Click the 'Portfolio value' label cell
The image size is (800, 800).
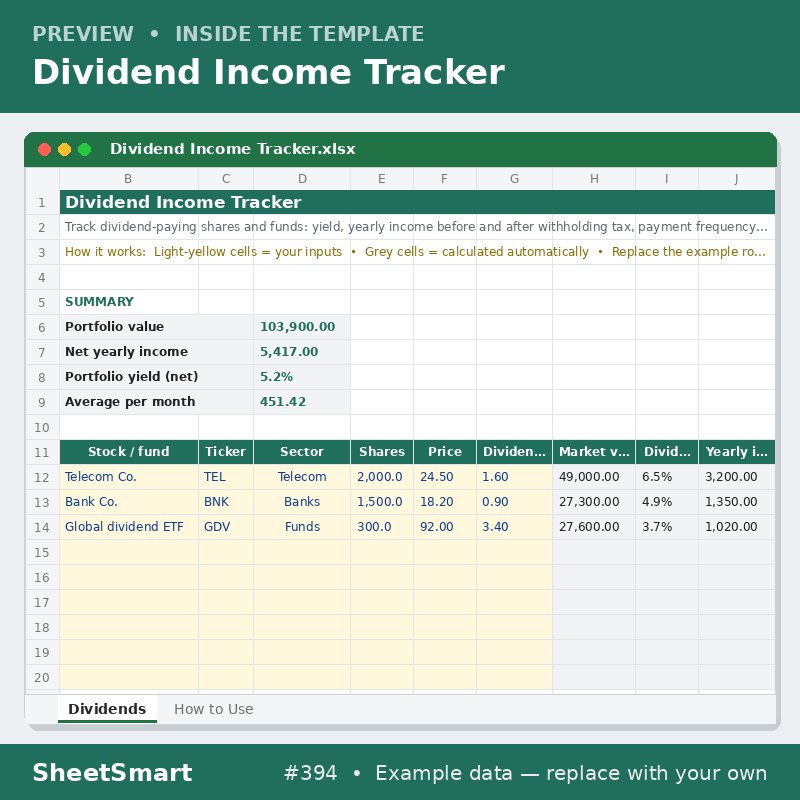156,327
